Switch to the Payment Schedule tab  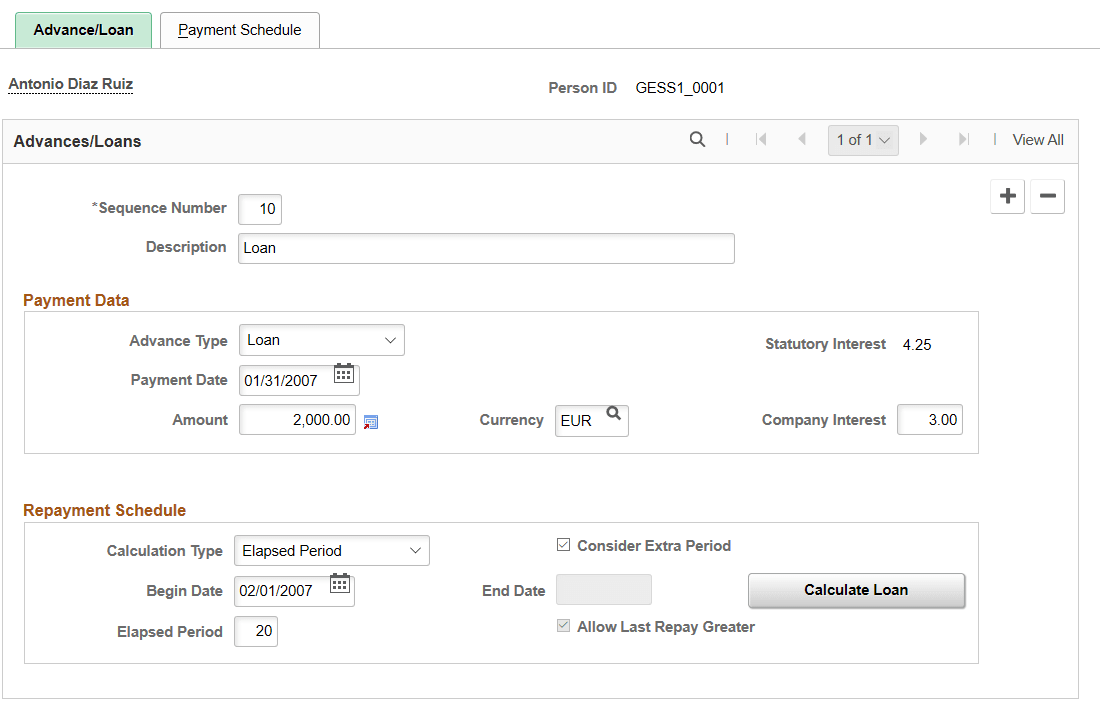(239, 29)
